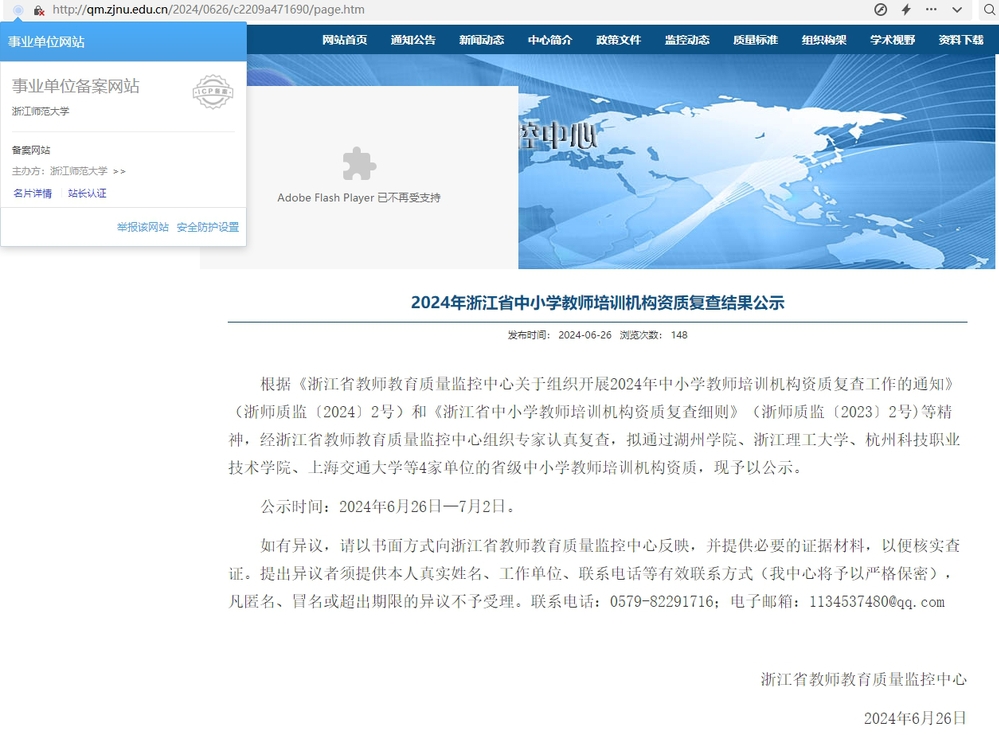Open 安全防护设置 settings link
999x735 pixels.
point(208,227)
